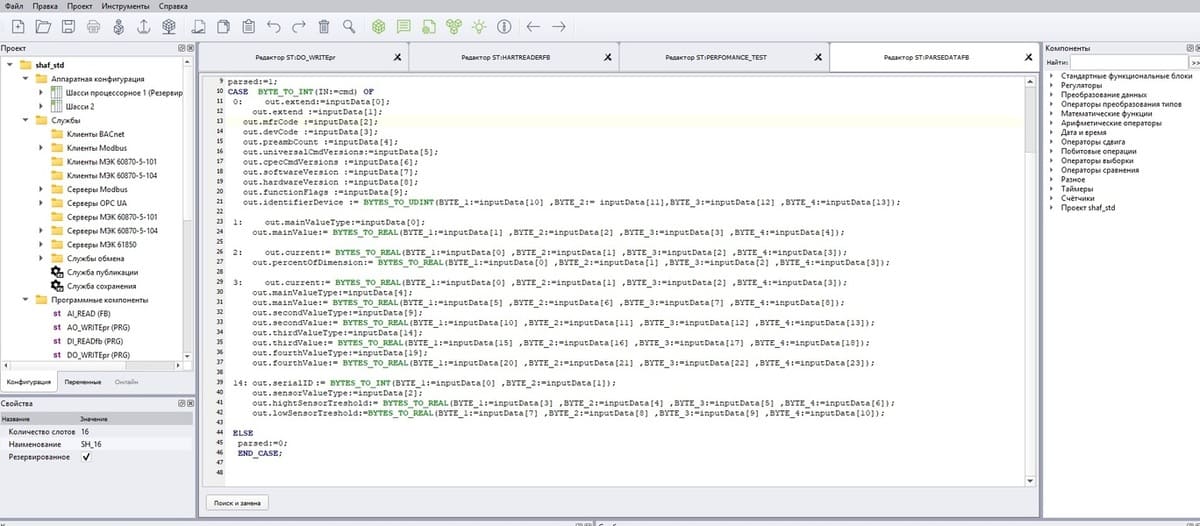This screenshot has width=1200, height=526.
Task: Save the project with the floppy disk icon
Action: click(69, 26)
